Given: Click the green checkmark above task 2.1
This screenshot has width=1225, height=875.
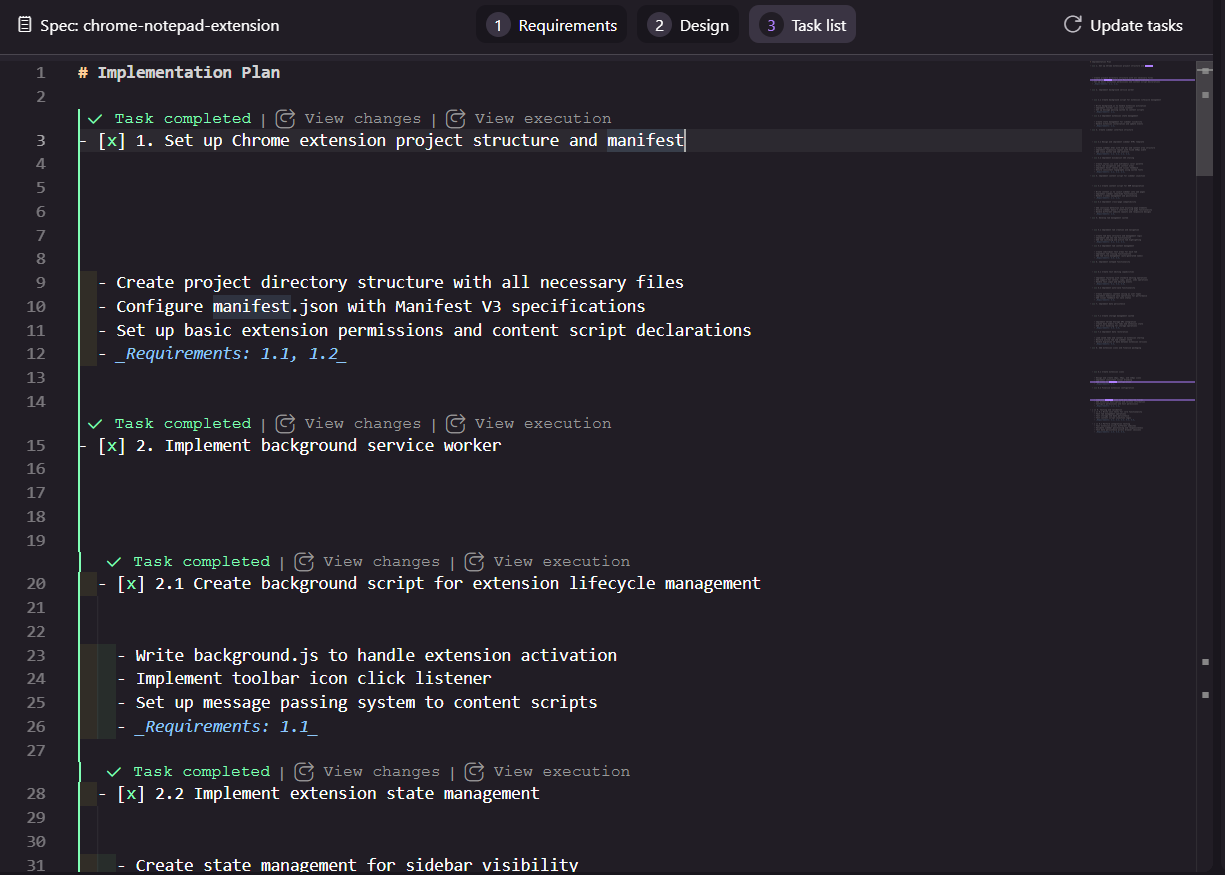Looking at the screenshot, I should 115,561.
